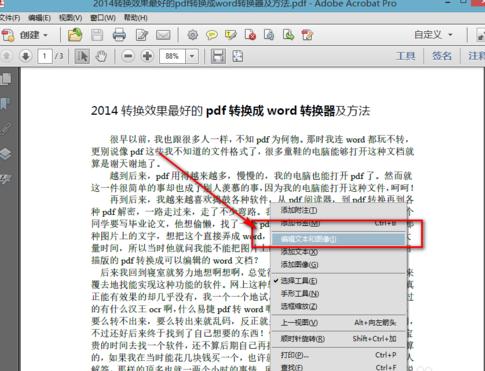This screenshot has height=371, width=485.
Task: Open the page thumbnails sidebar icon
Action: [x=6, y=79]
